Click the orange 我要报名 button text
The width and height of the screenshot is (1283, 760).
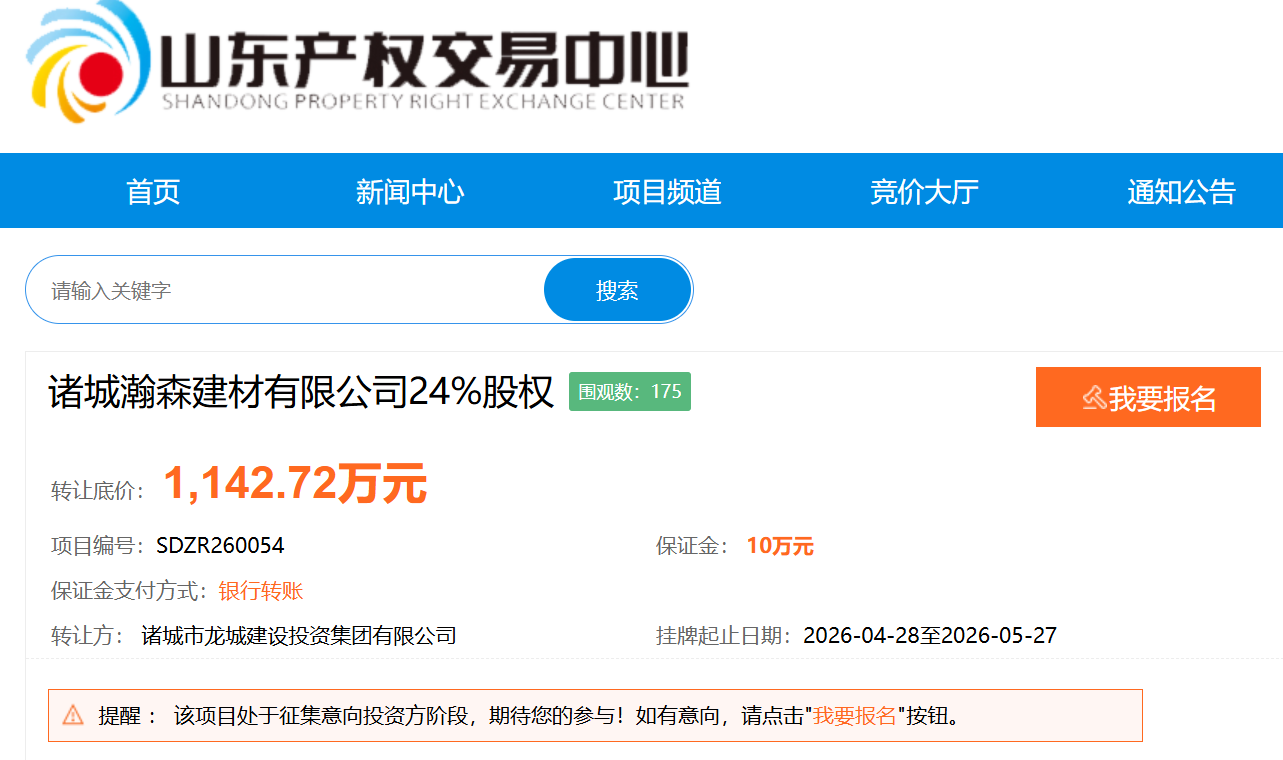[1162, 398]
